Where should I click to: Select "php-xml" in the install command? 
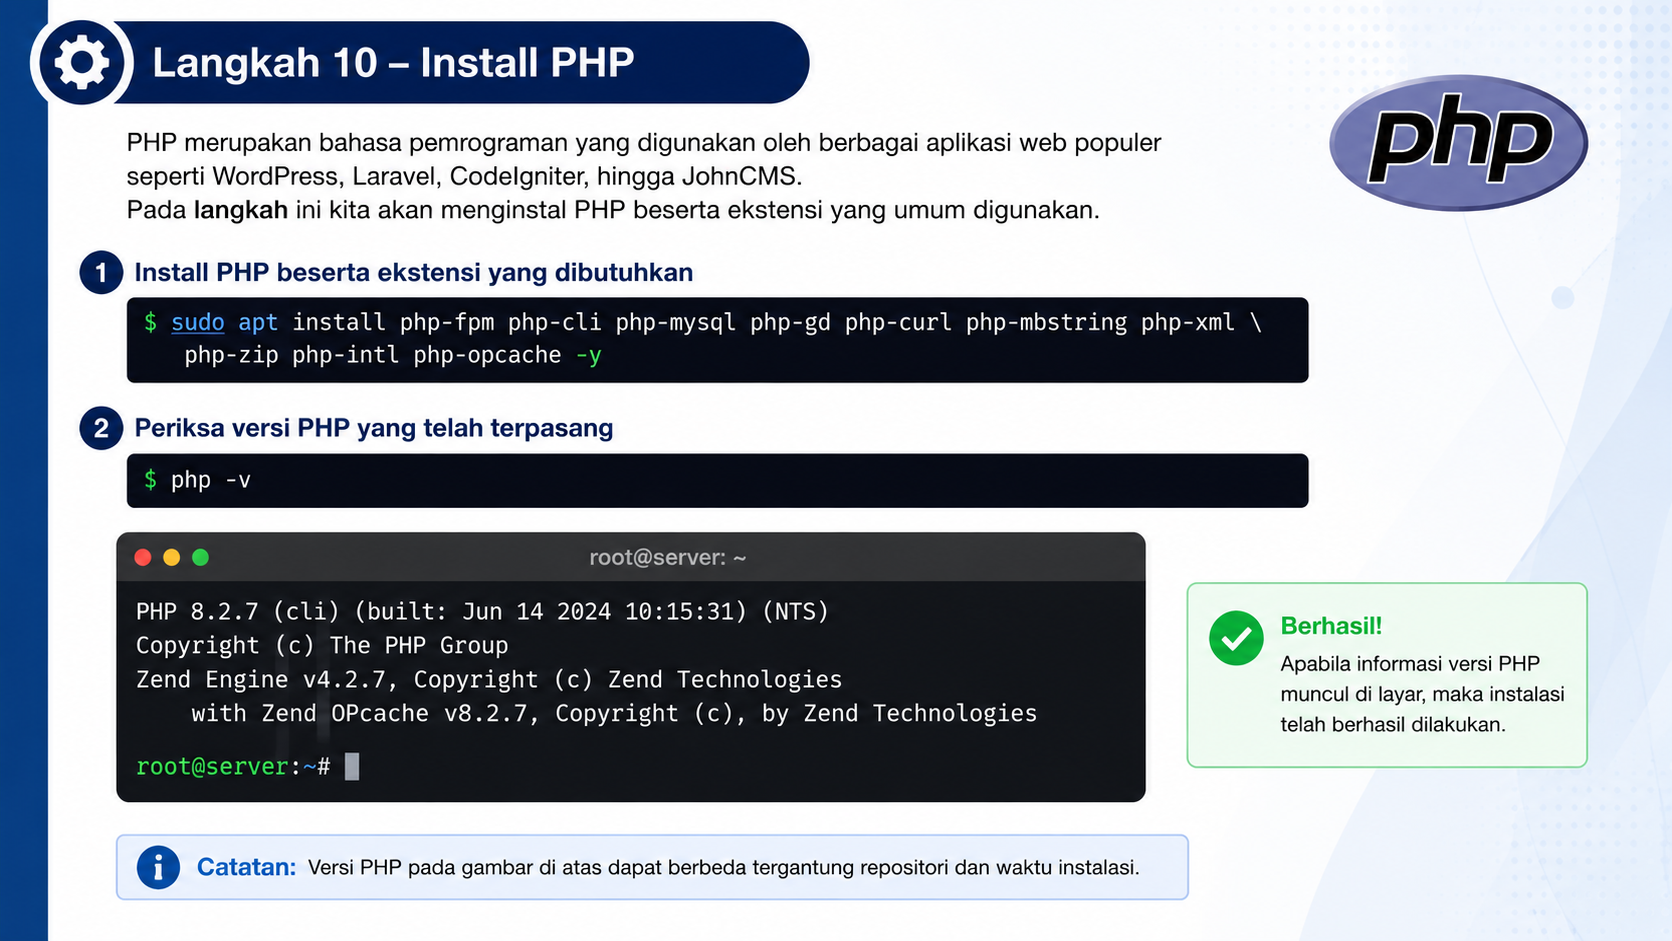1188,322
